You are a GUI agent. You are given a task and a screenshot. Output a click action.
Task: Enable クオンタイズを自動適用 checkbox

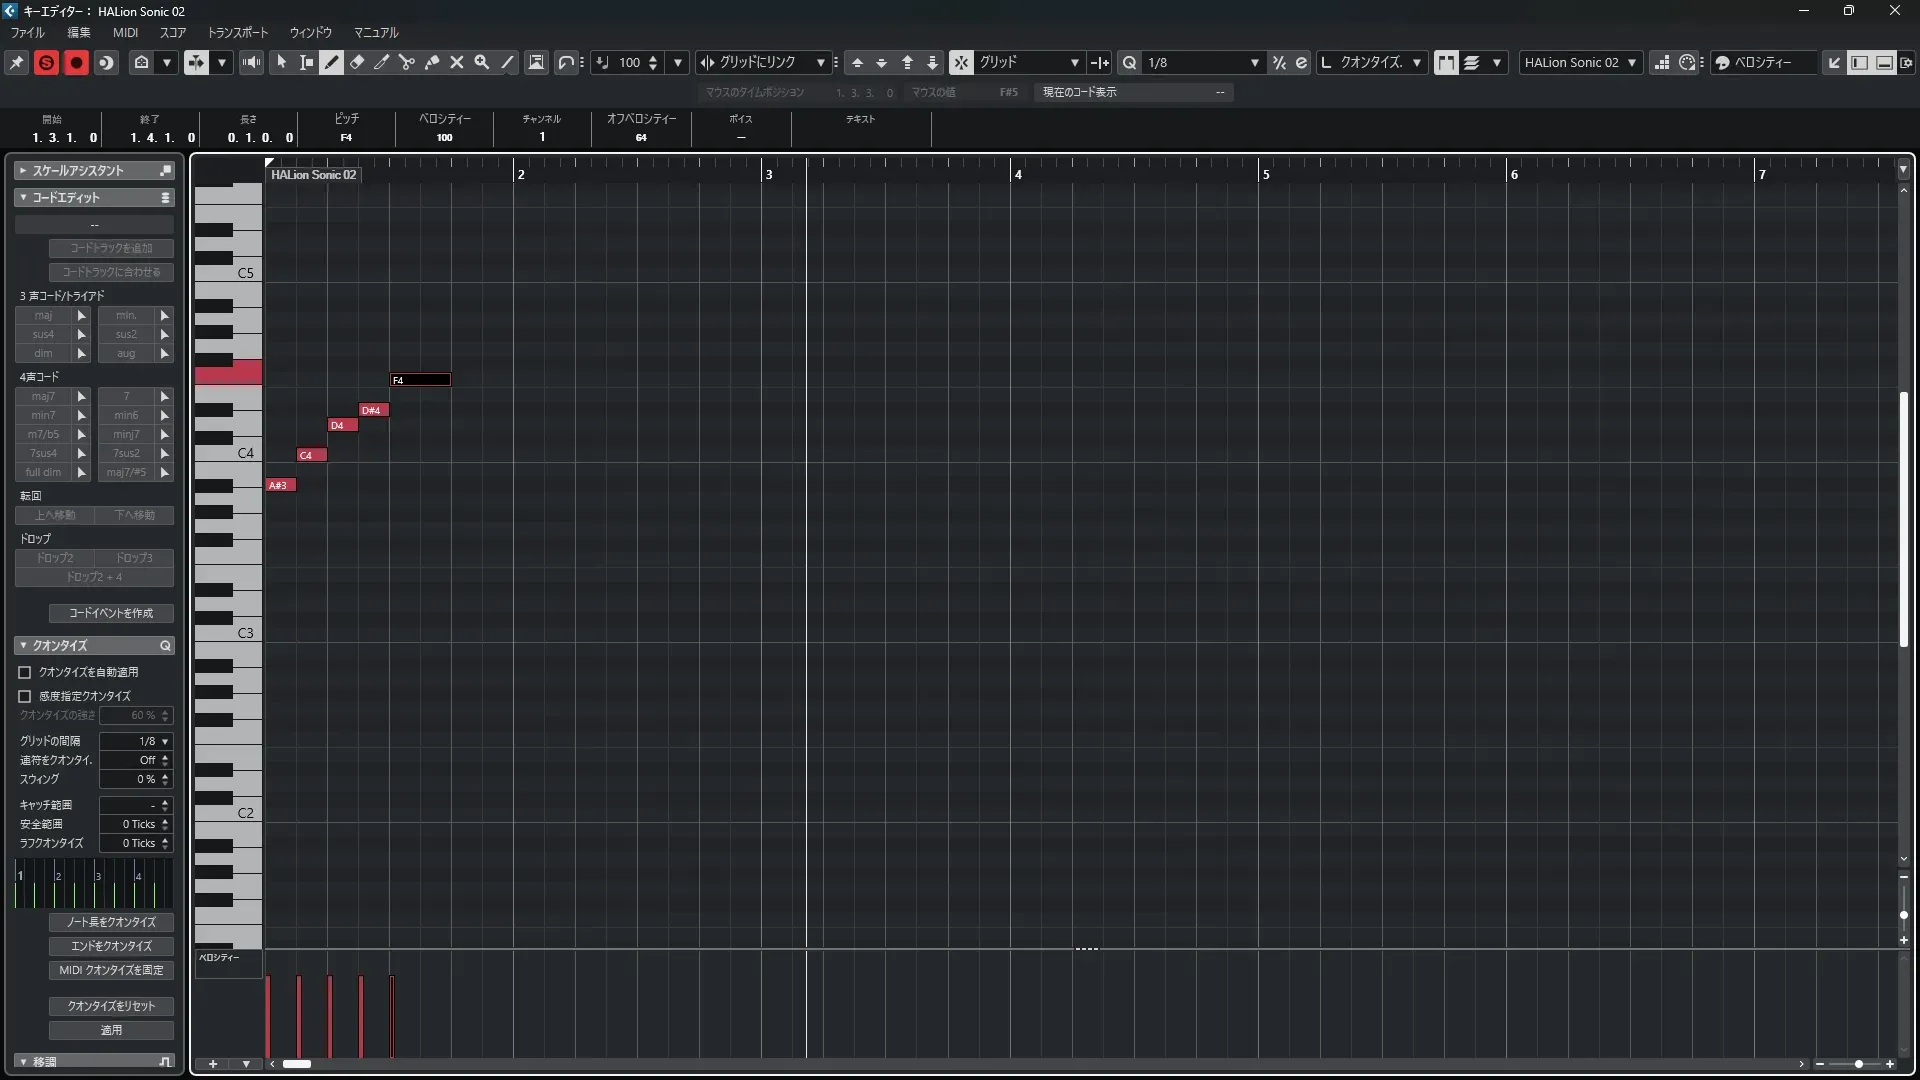[x=25, y=672]
